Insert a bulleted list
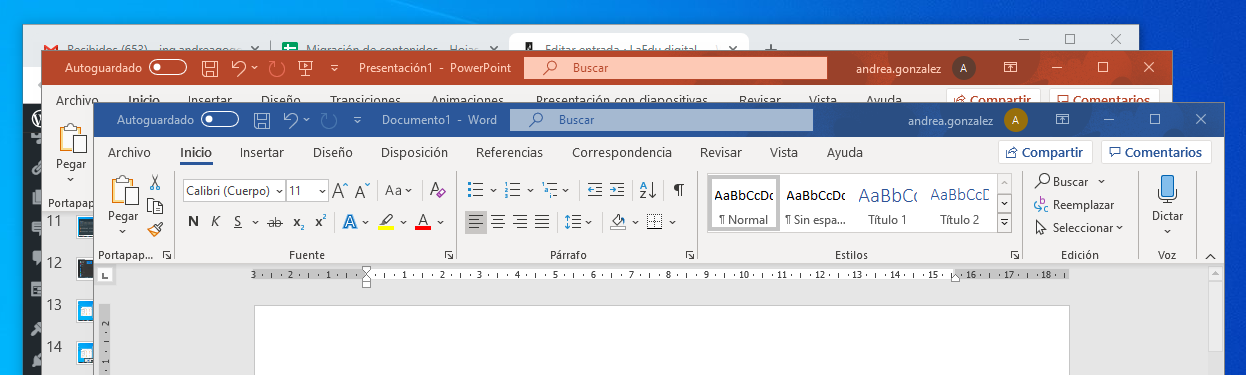The height and width of the screenshot is (375, 1246). pos(476,190)
